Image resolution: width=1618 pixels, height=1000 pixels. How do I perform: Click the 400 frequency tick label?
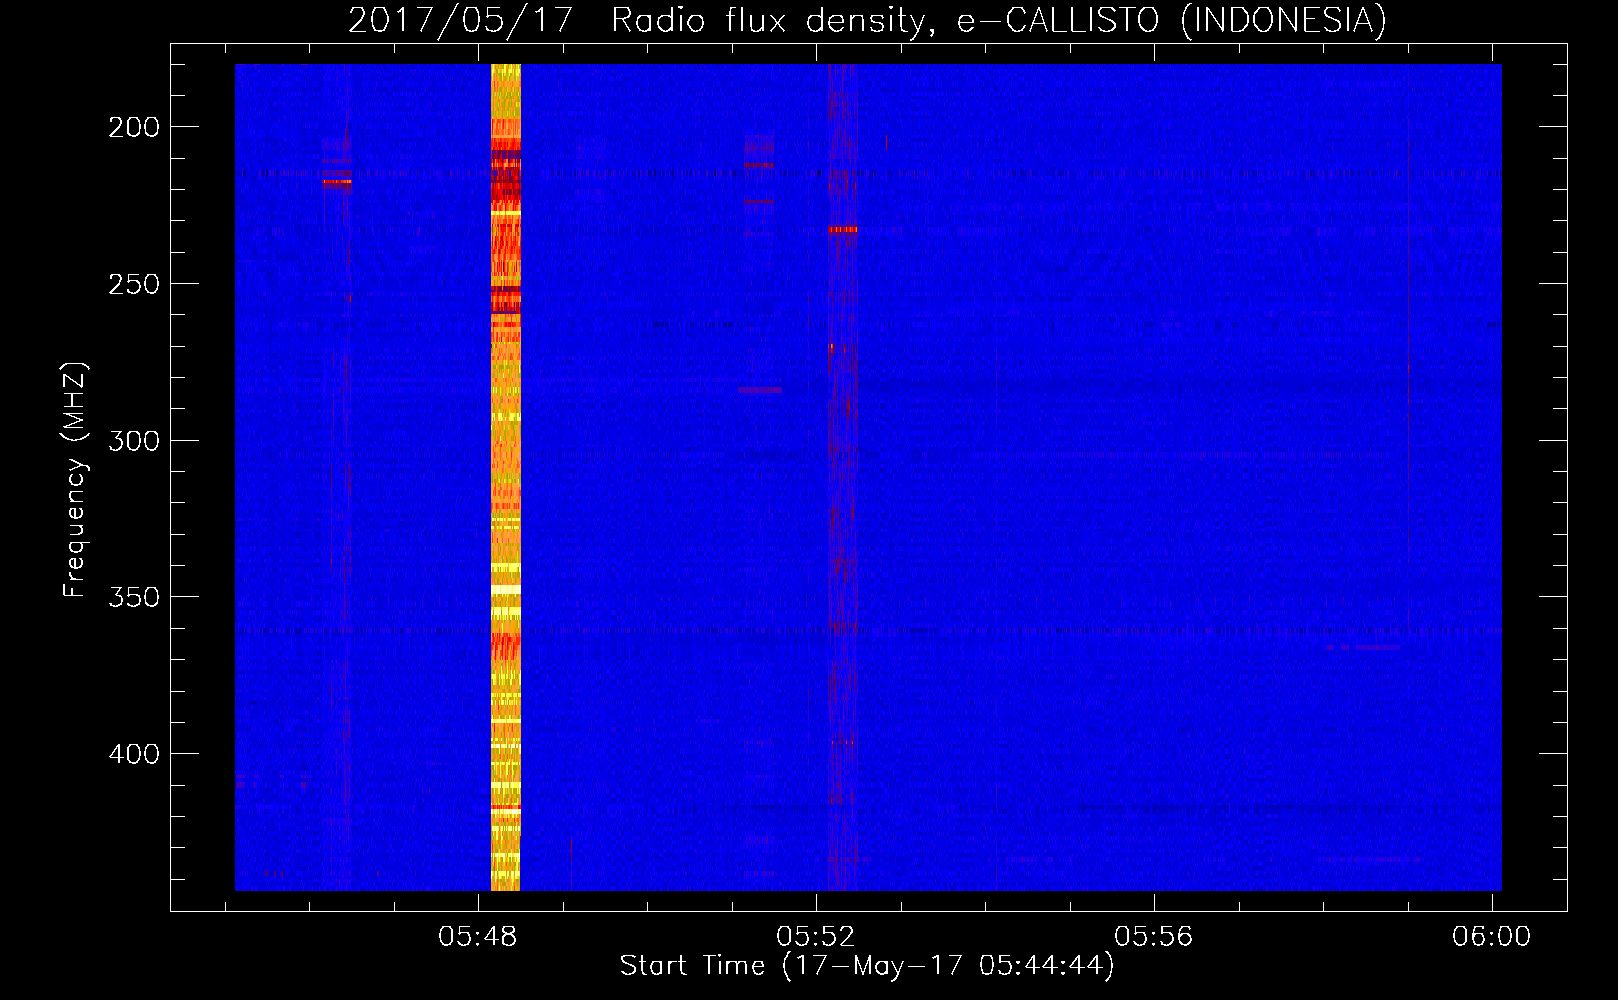coord(133,754)
